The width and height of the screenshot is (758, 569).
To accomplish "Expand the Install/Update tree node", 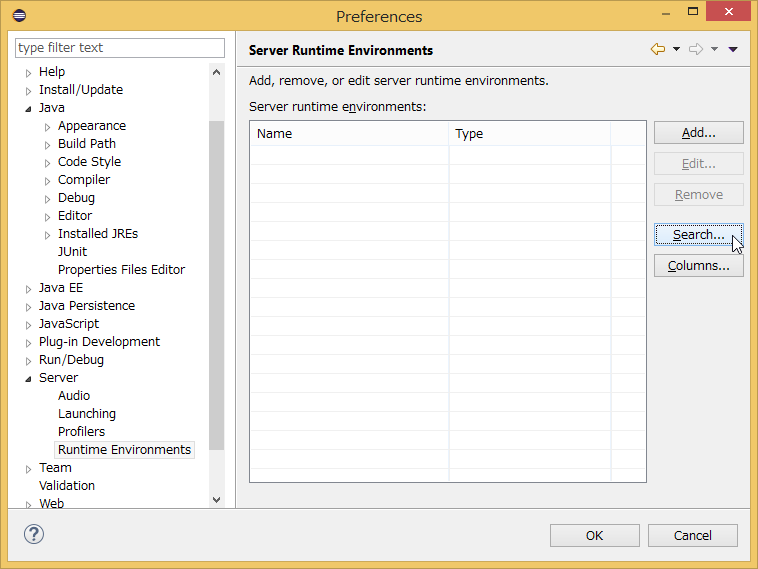I will click(x=29, y=91).
